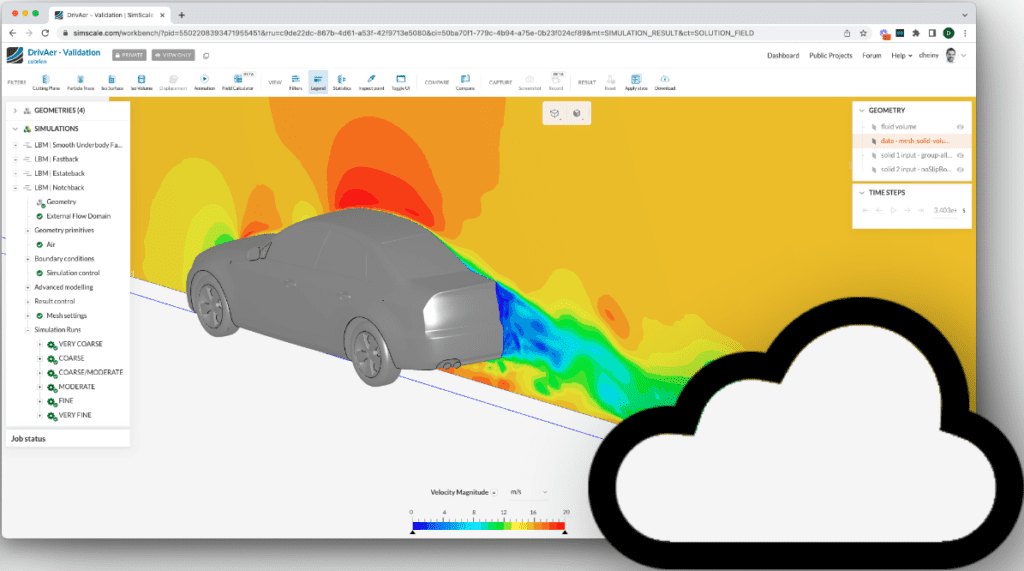The image size is (1024, 571).
Task: Add an Iso Surface filter
Action: [112, 82]
